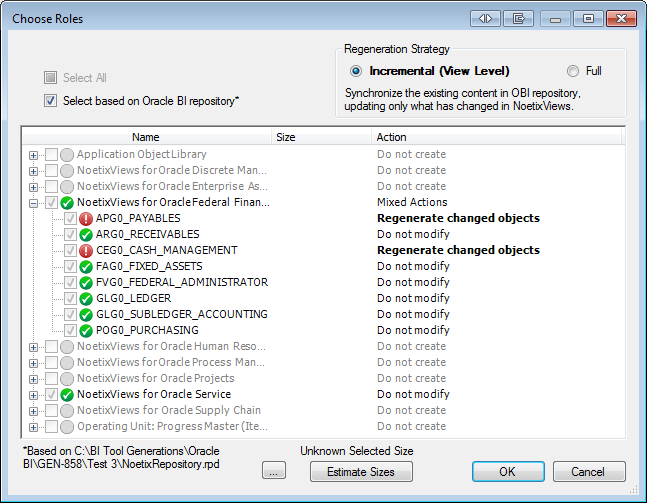Viewport: 647px width, 503px height.
Task: Toggle checkbox for ARG0_RECEIVABLES role
Action: click(70, 234)
